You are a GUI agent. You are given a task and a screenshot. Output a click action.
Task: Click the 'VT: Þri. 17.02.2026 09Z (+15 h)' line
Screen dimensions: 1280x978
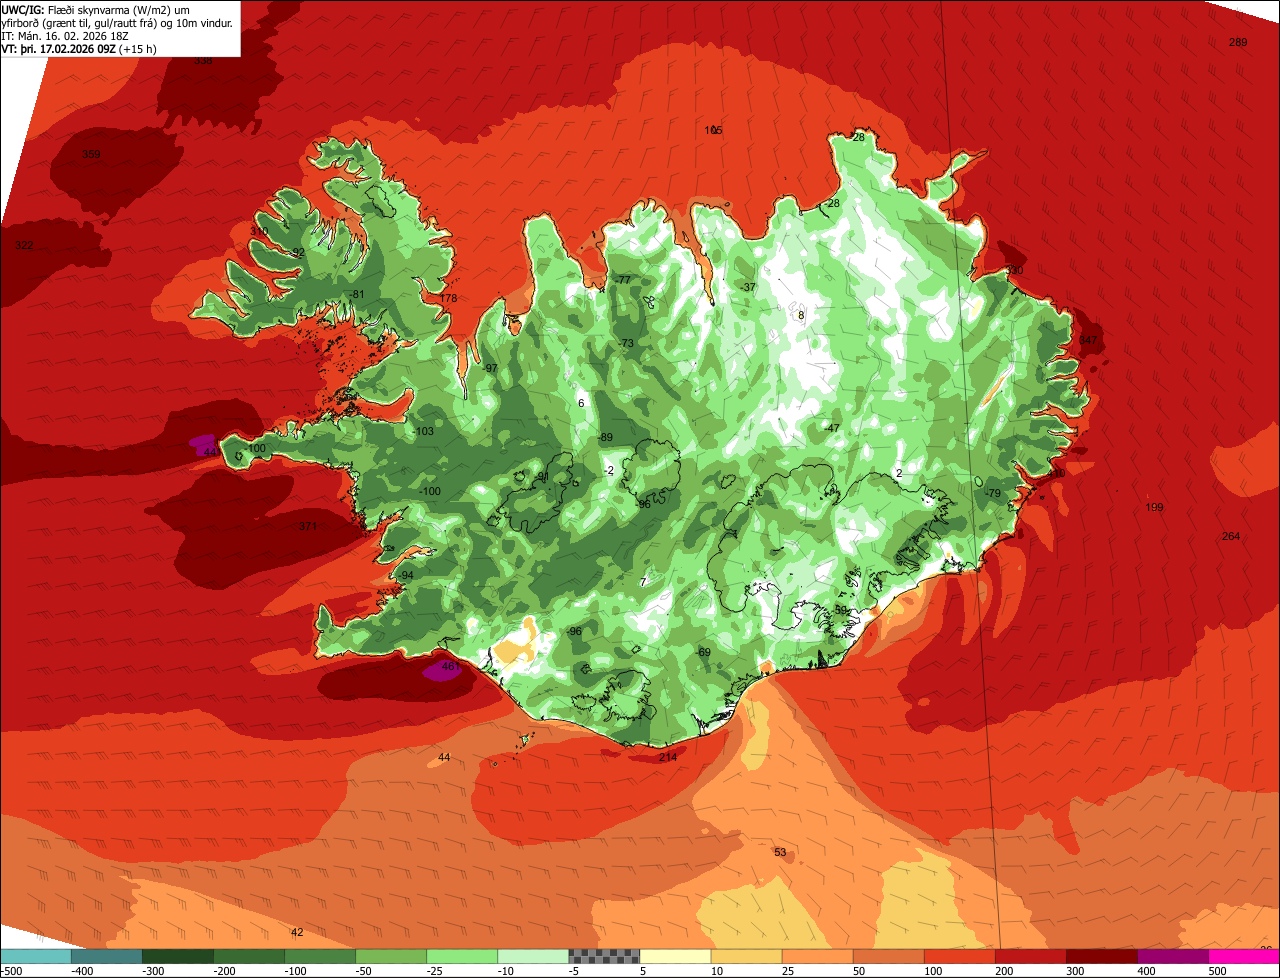click(77, 49)
